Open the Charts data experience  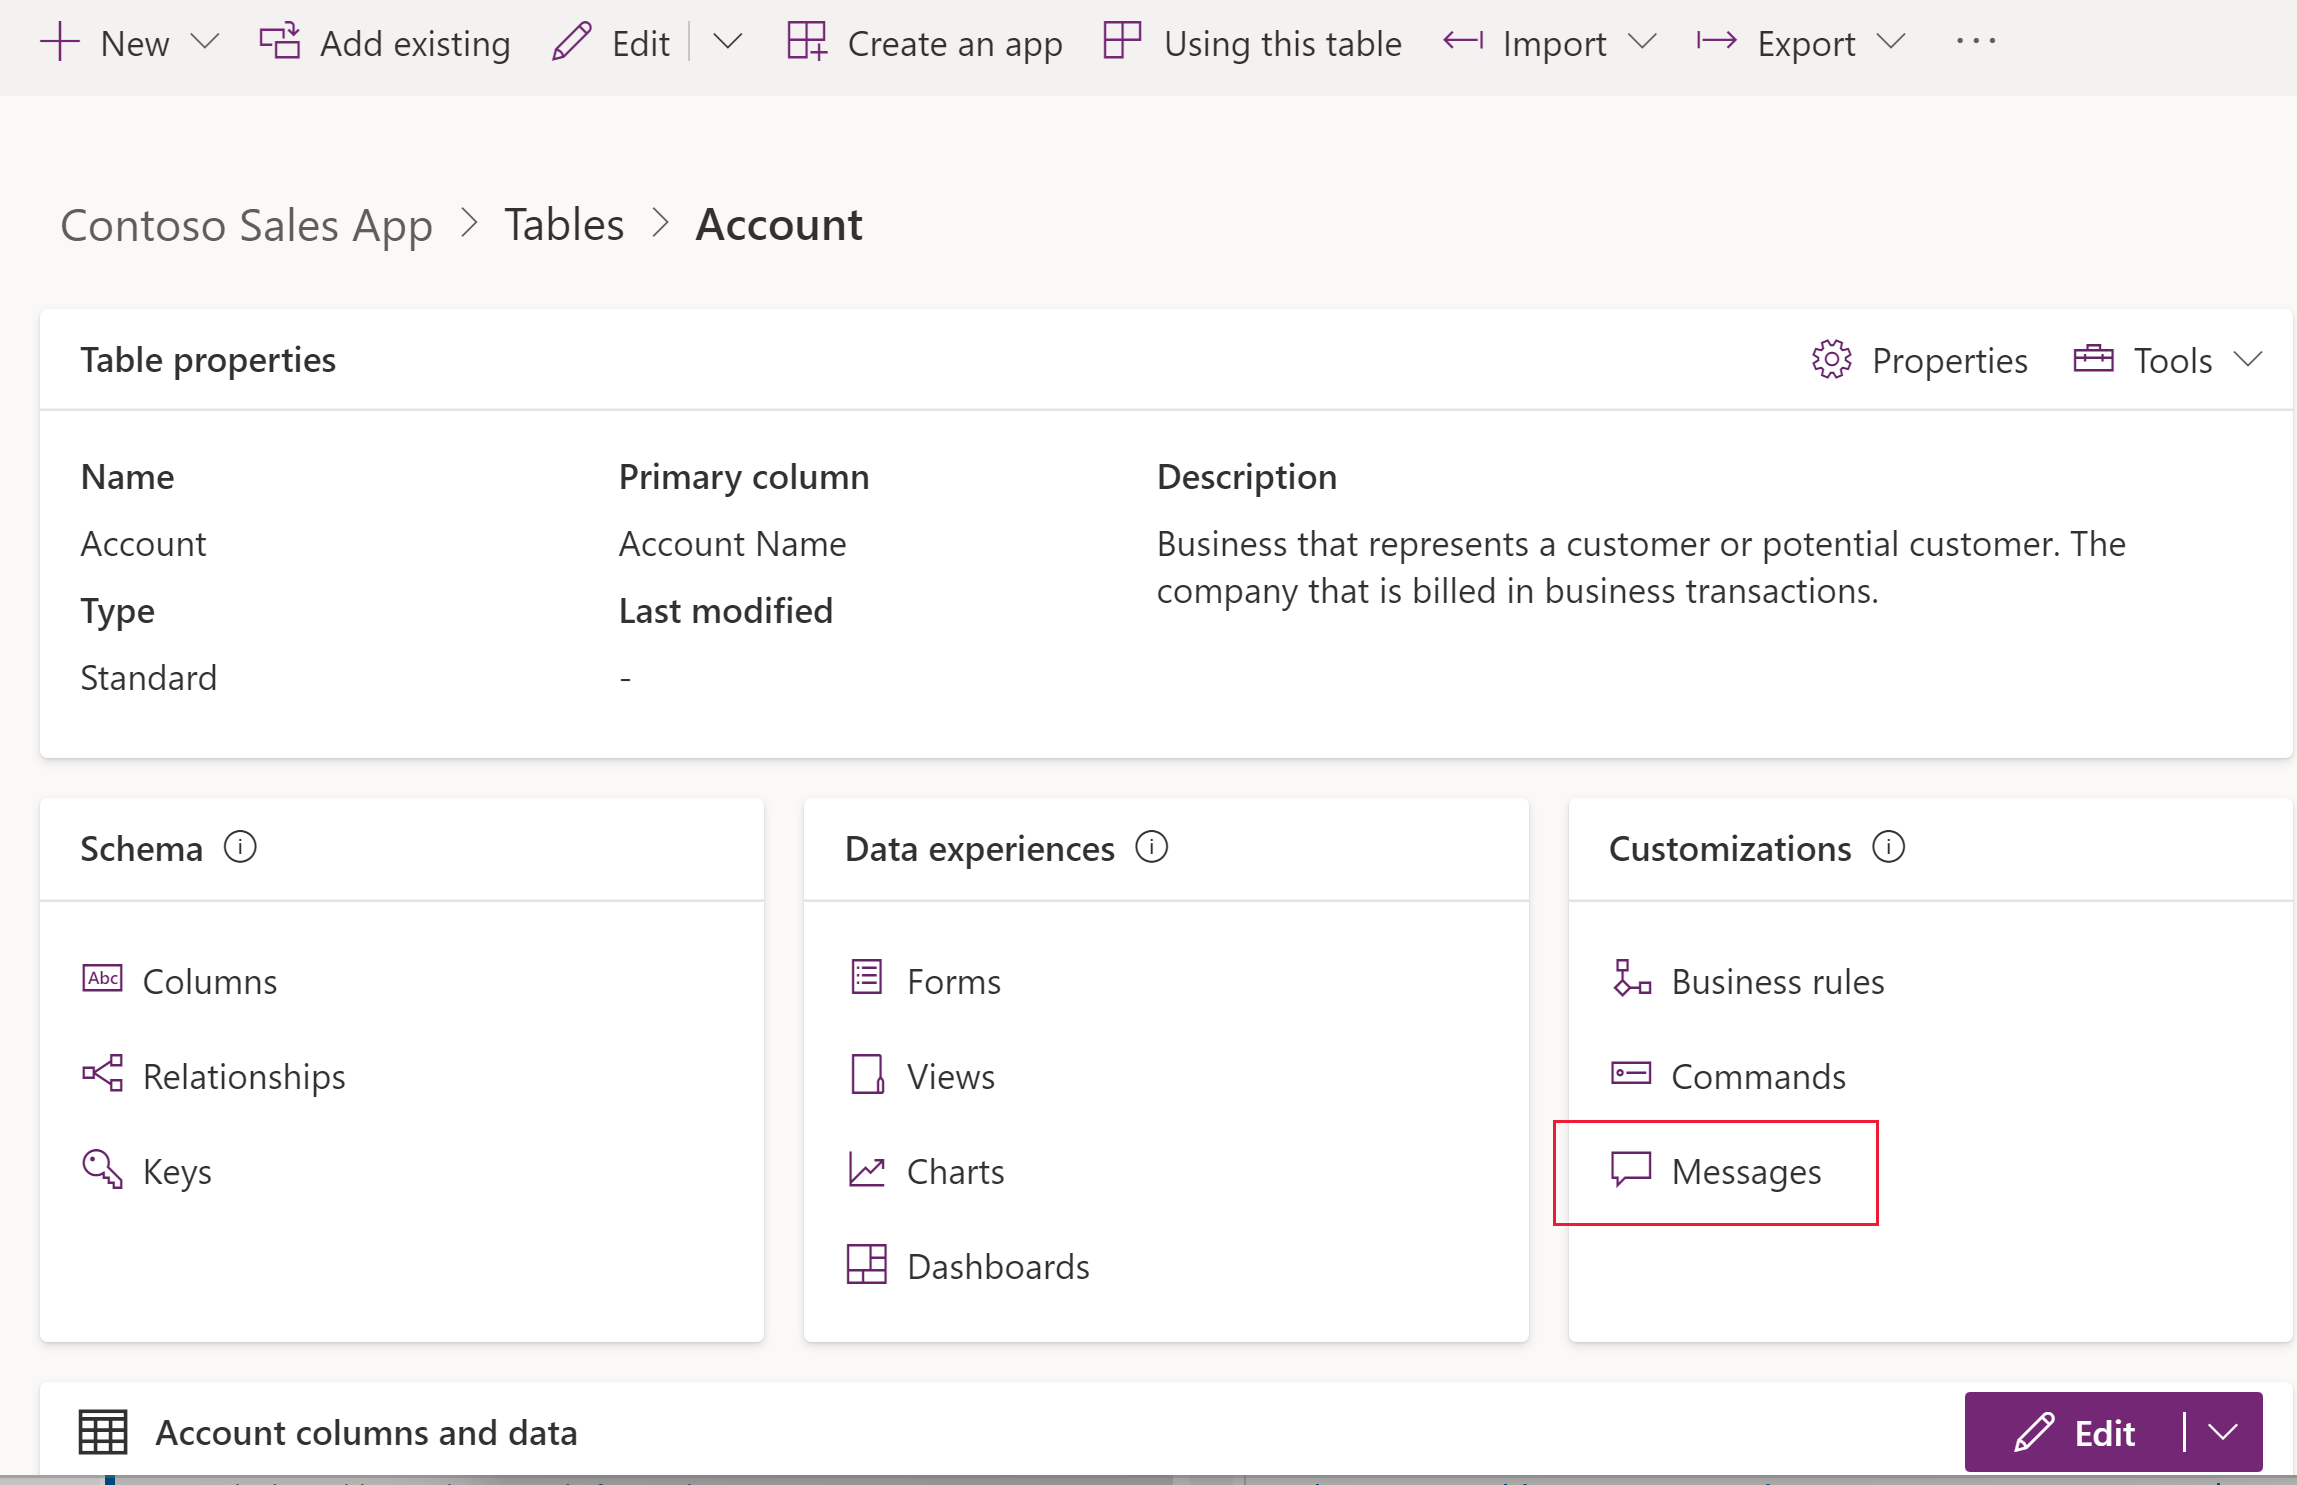tap(954, 1172)
